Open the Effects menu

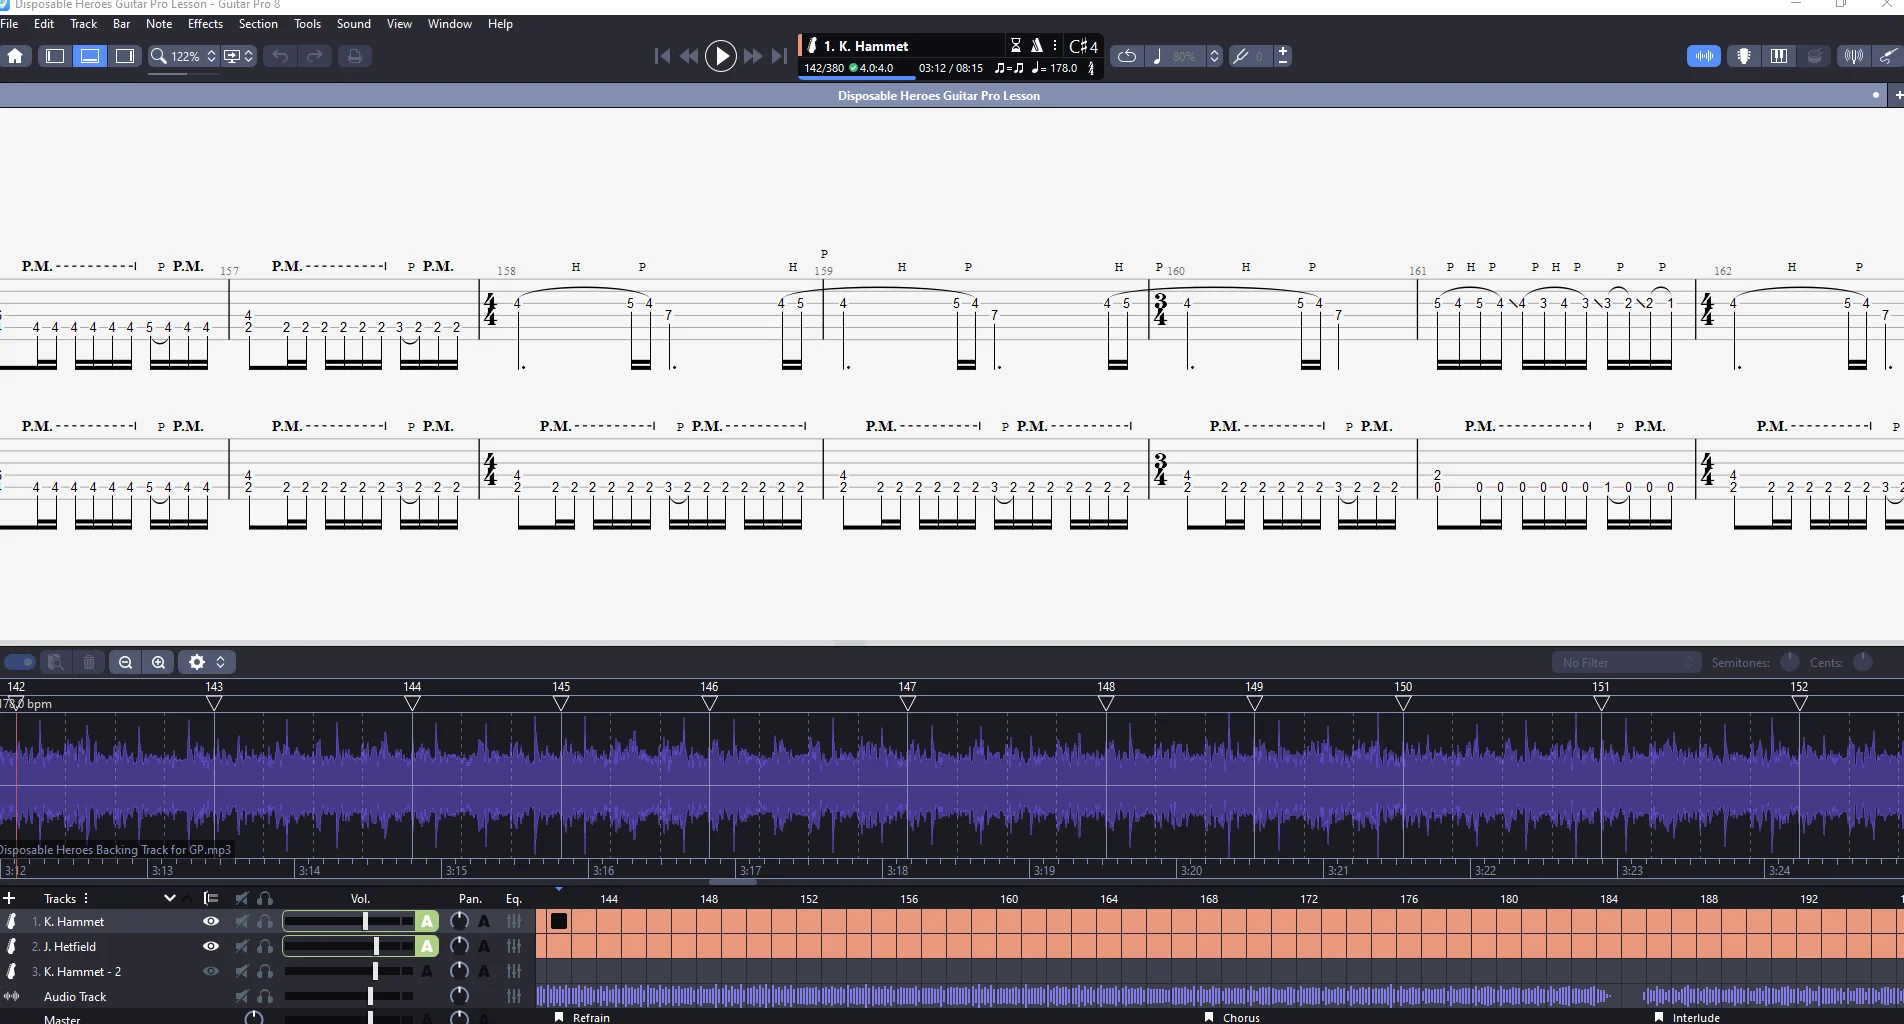pos(205,24)
